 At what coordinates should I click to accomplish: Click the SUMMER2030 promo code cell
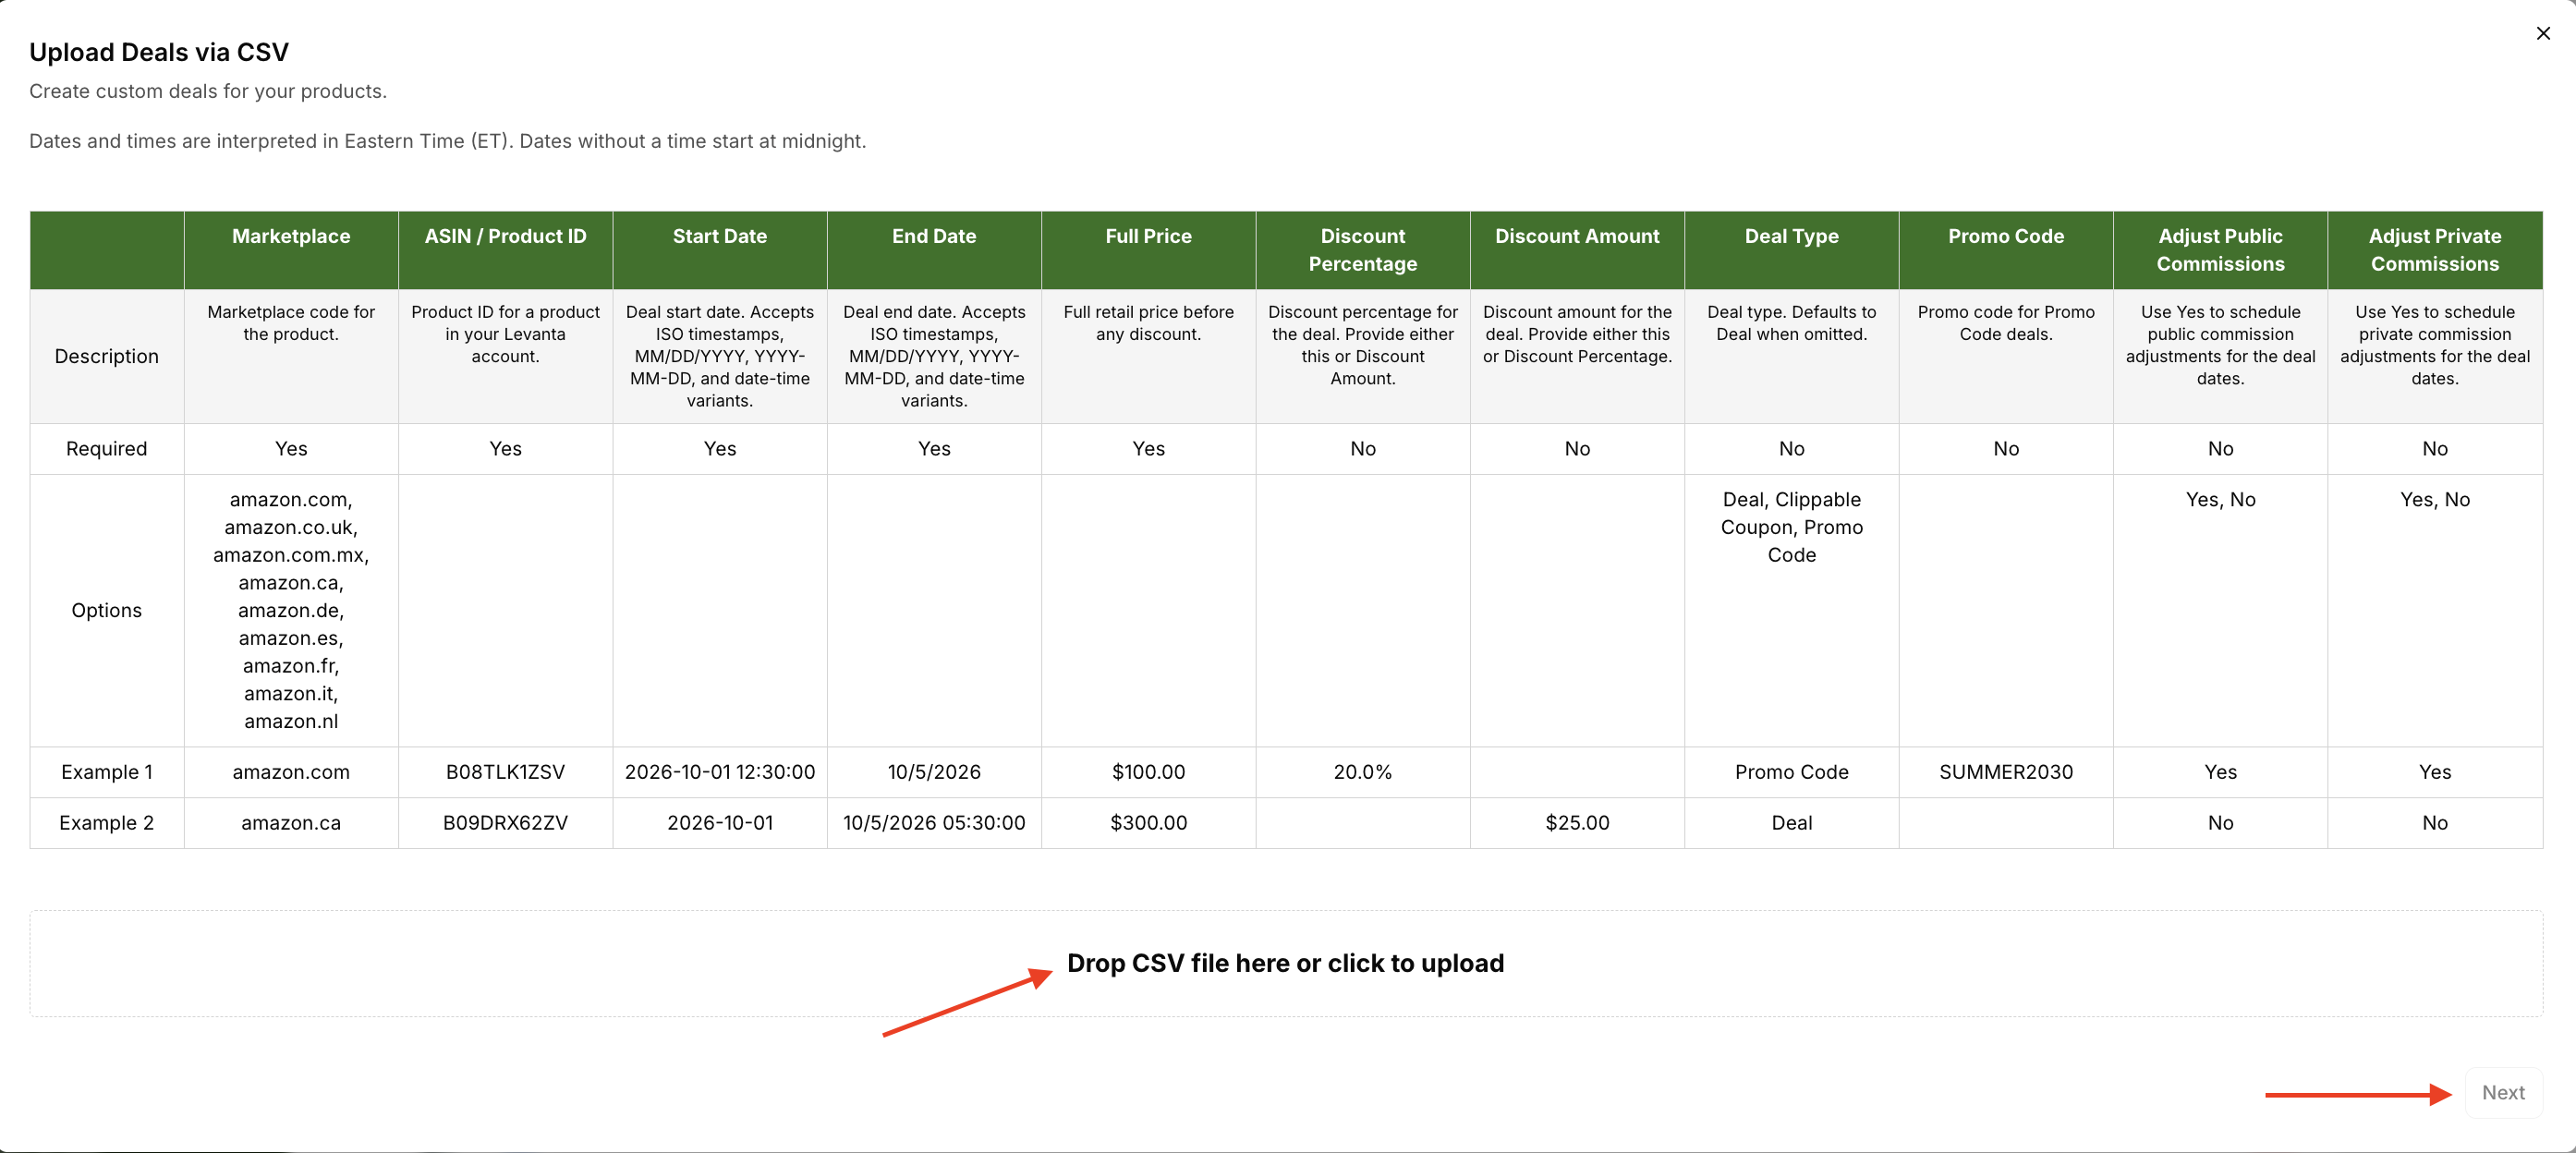click(2006, 772)
